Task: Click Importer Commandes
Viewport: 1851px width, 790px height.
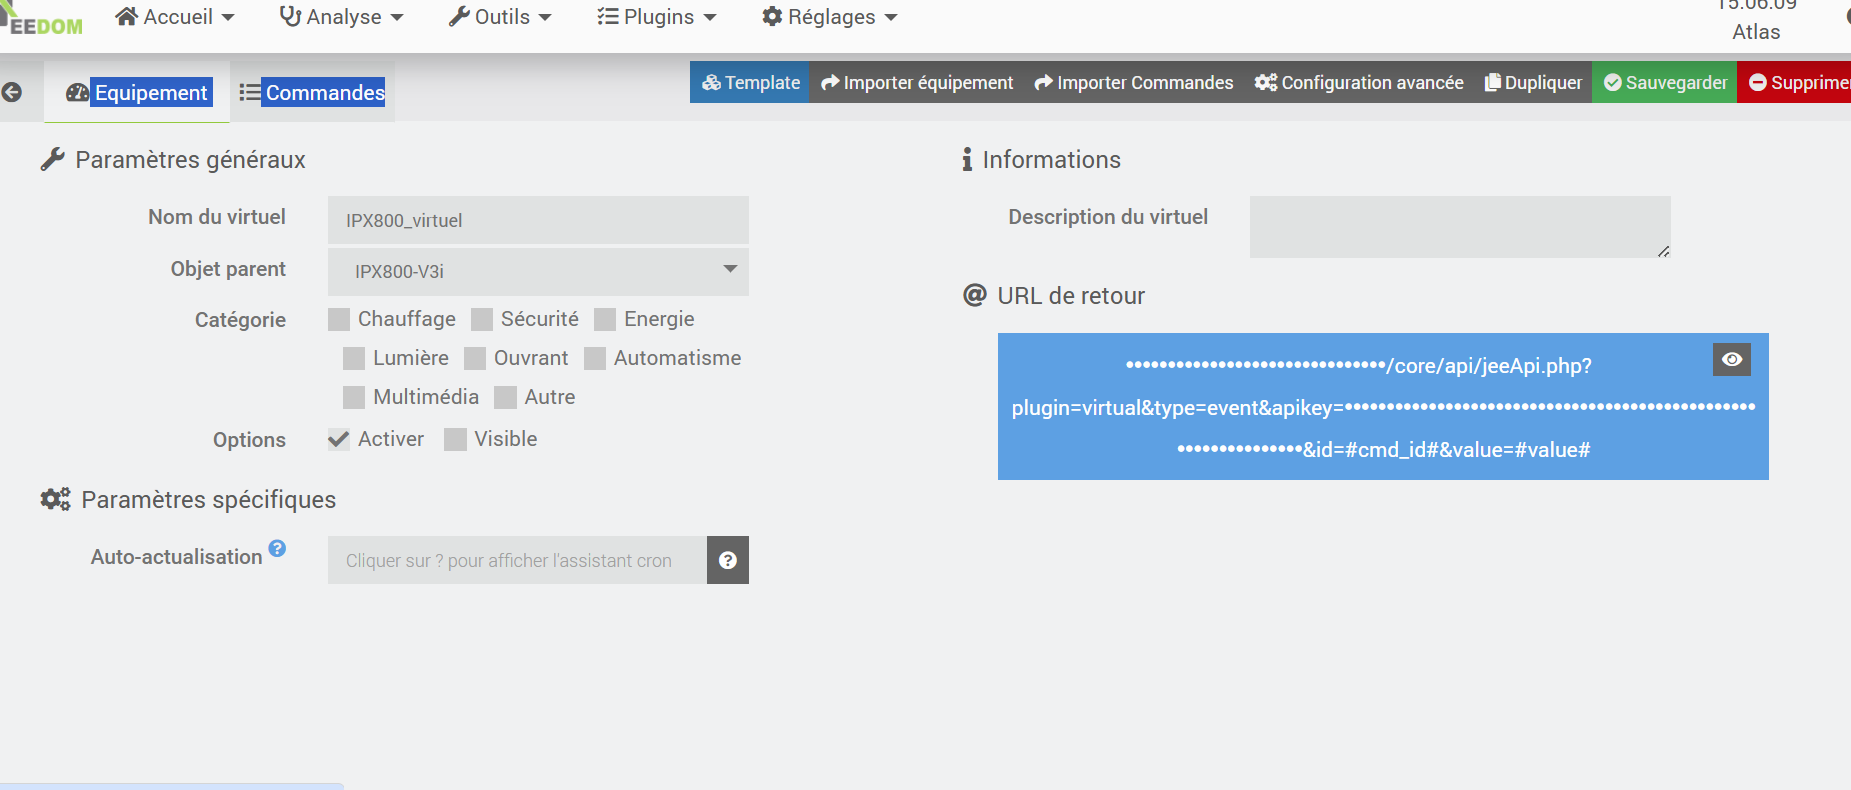Action: click(x=1134, y=83)
